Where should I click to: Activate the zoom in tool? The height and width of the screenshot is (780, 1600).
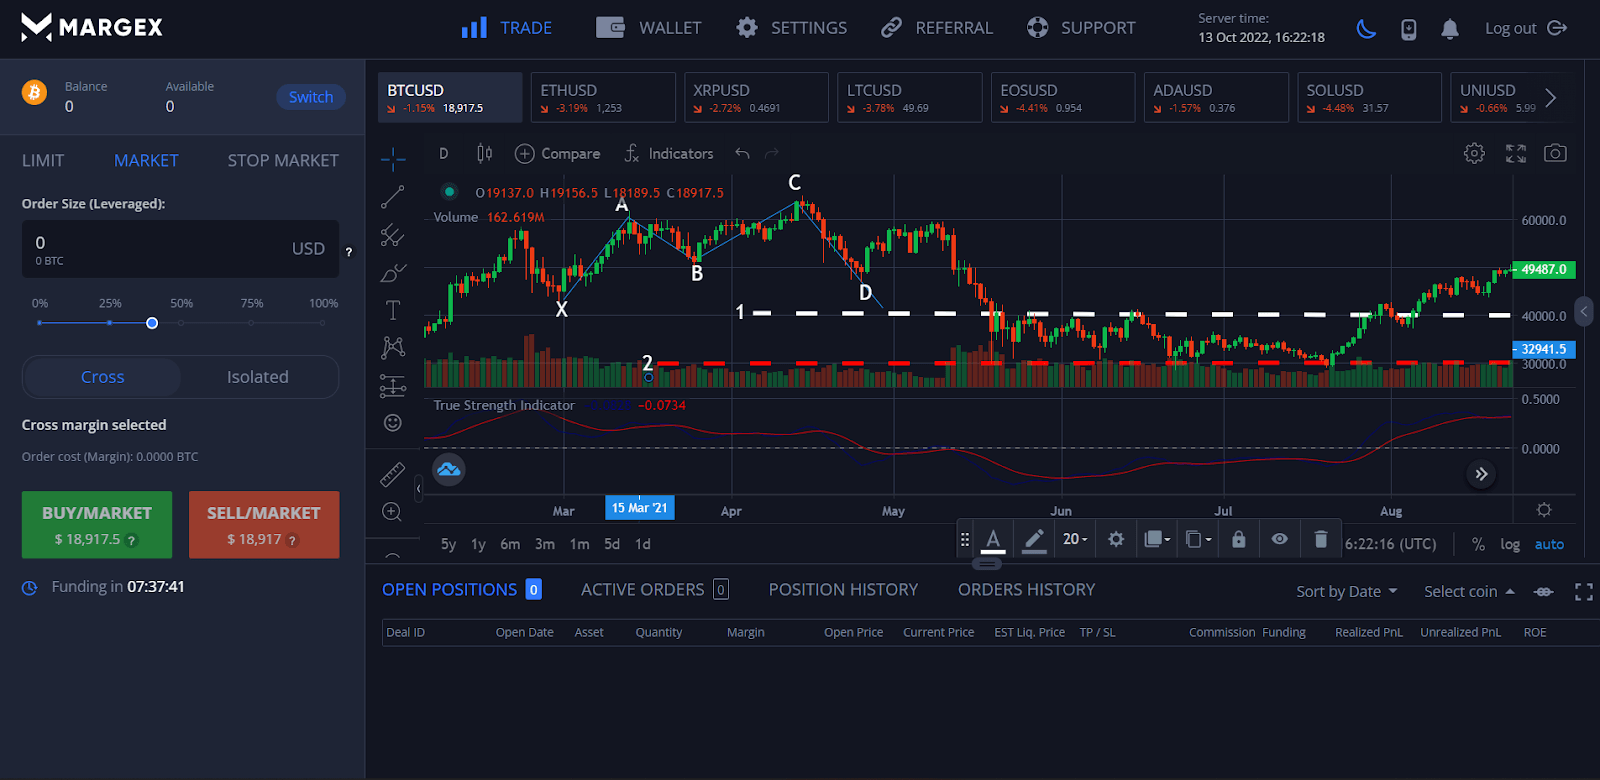[392, 512]
